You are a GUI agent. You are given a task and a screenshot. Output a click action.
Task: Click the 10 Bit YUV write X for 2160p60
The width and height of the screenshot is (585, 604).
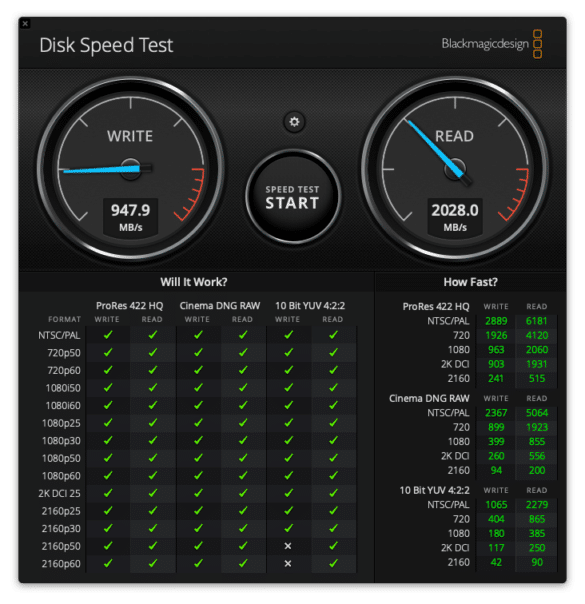pyautogui.click(x=288, y=564)
